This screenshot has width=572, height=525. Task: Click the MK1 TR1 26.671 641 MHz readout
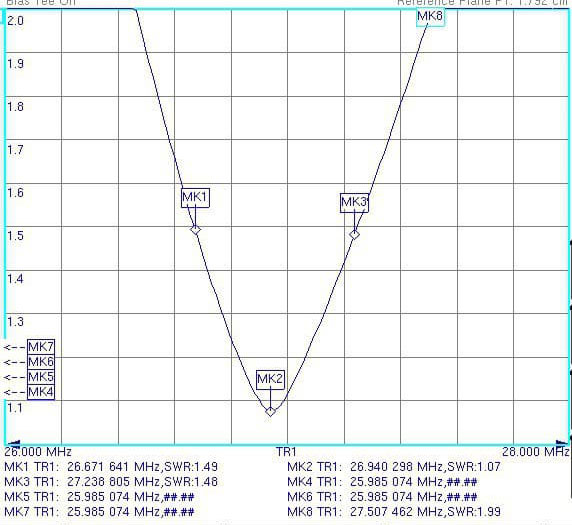pyautogui.click(x=111, y=467)
